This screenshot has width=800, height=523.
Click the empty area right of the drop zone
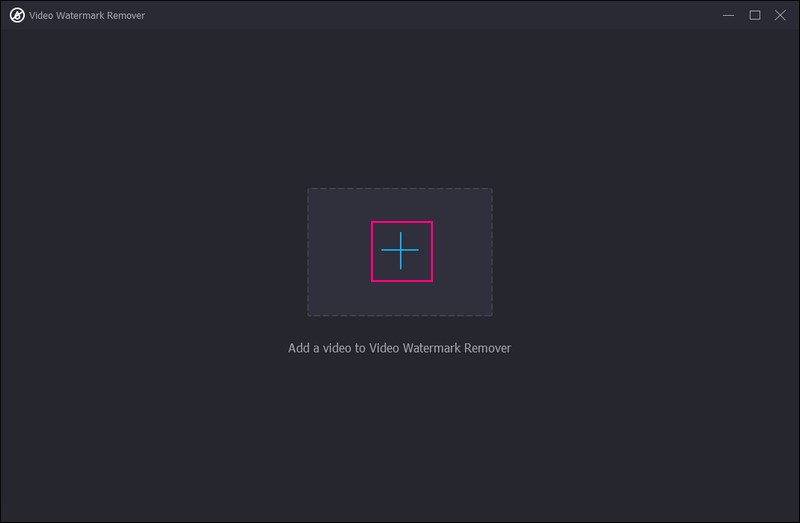click(x=650, y=252)
